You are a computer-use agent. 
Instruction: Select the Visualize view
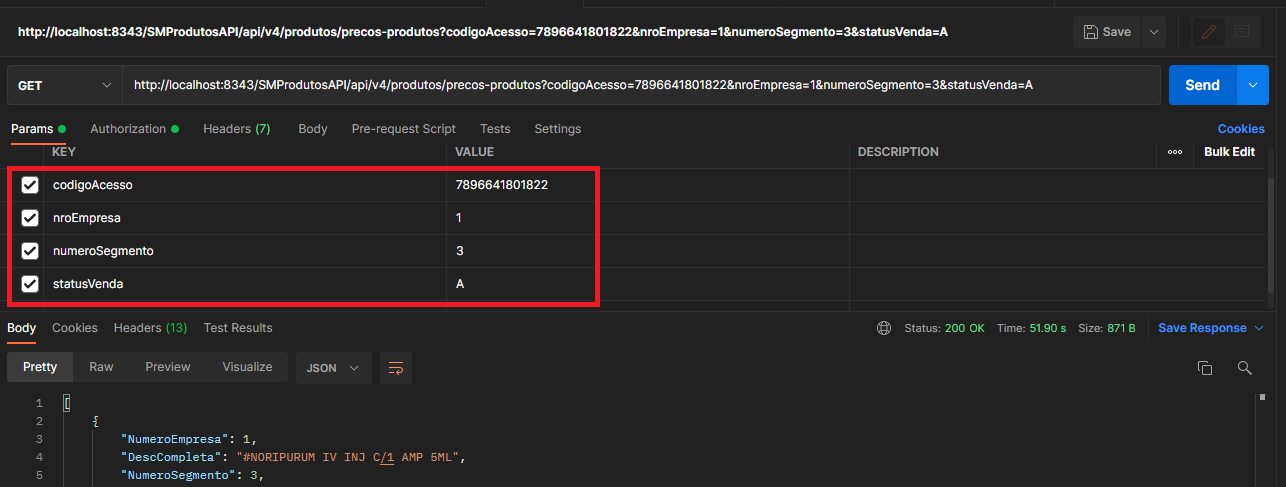(247, 367)
